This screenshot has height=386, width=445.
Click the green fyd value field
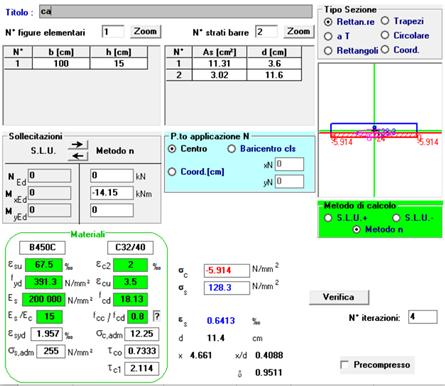(x=44, y=282)
